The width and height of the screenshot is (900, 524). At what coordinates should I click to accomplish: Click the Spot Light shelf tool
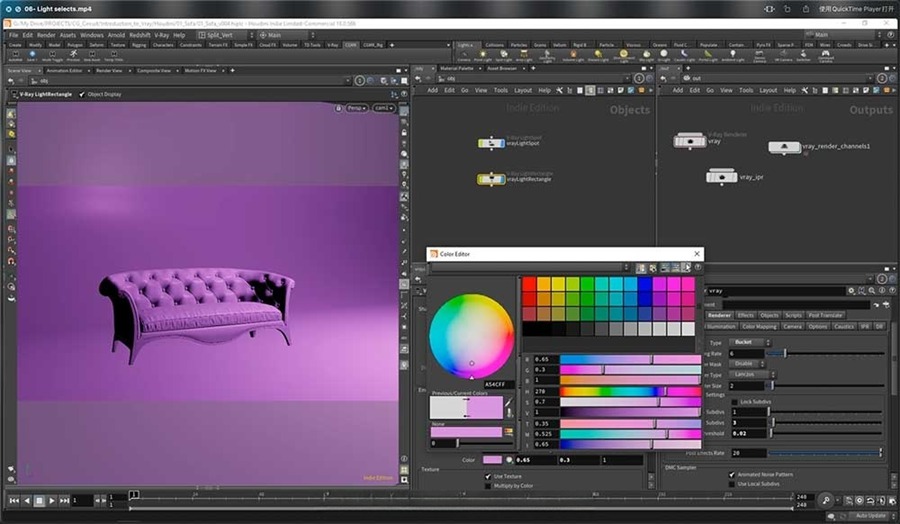tap(503, 56)
